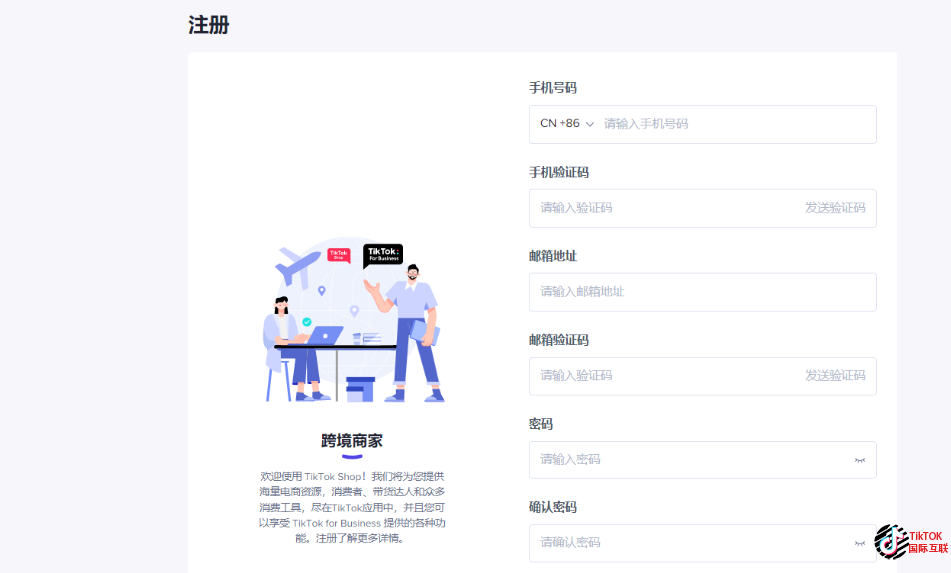Screen dimensions: 951x573
Task: Click the email address input field
Action: [702, 292]
